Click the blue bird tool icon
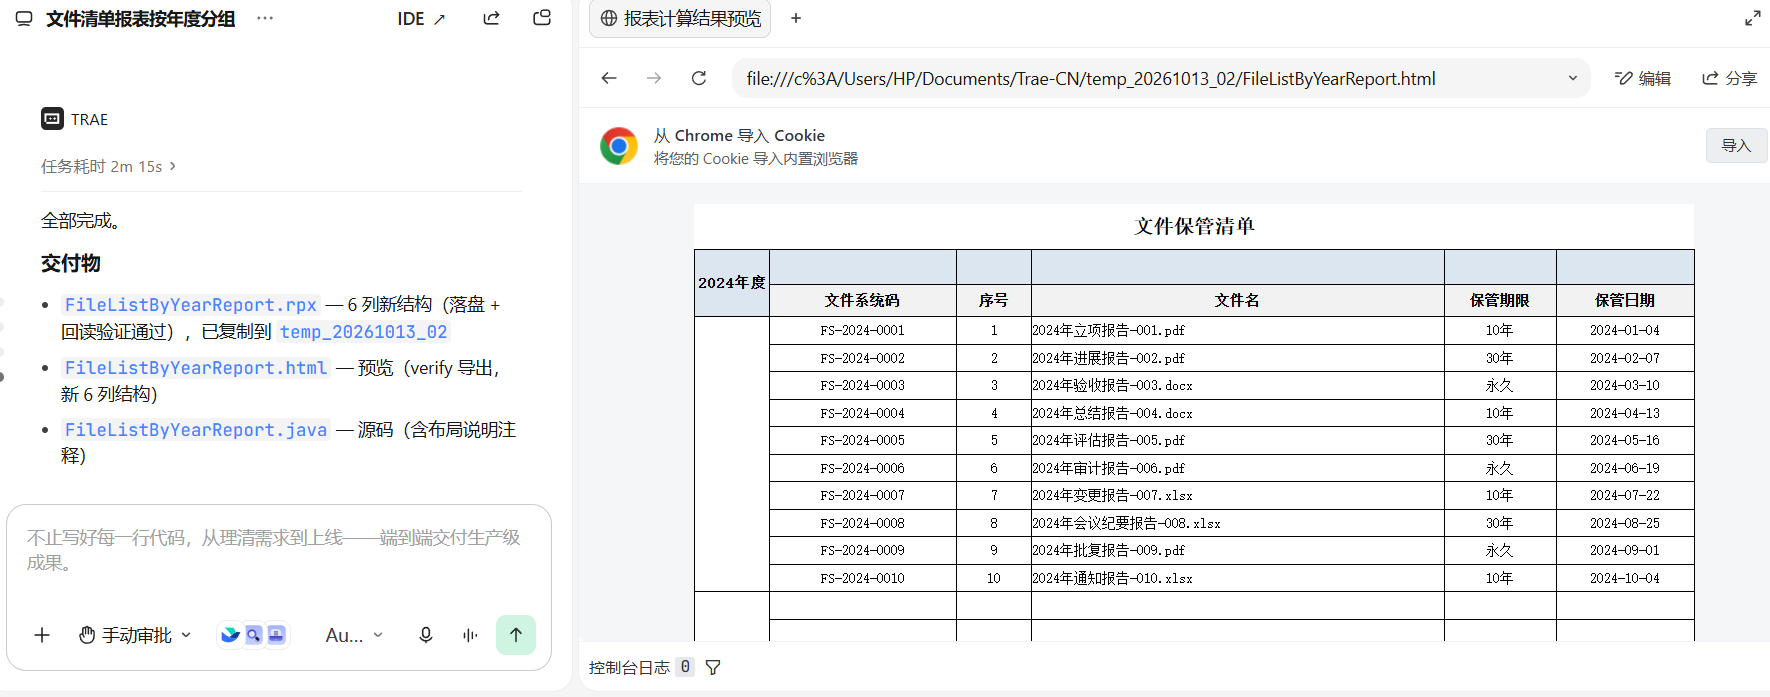1770x697 pixels. point(231,635)
